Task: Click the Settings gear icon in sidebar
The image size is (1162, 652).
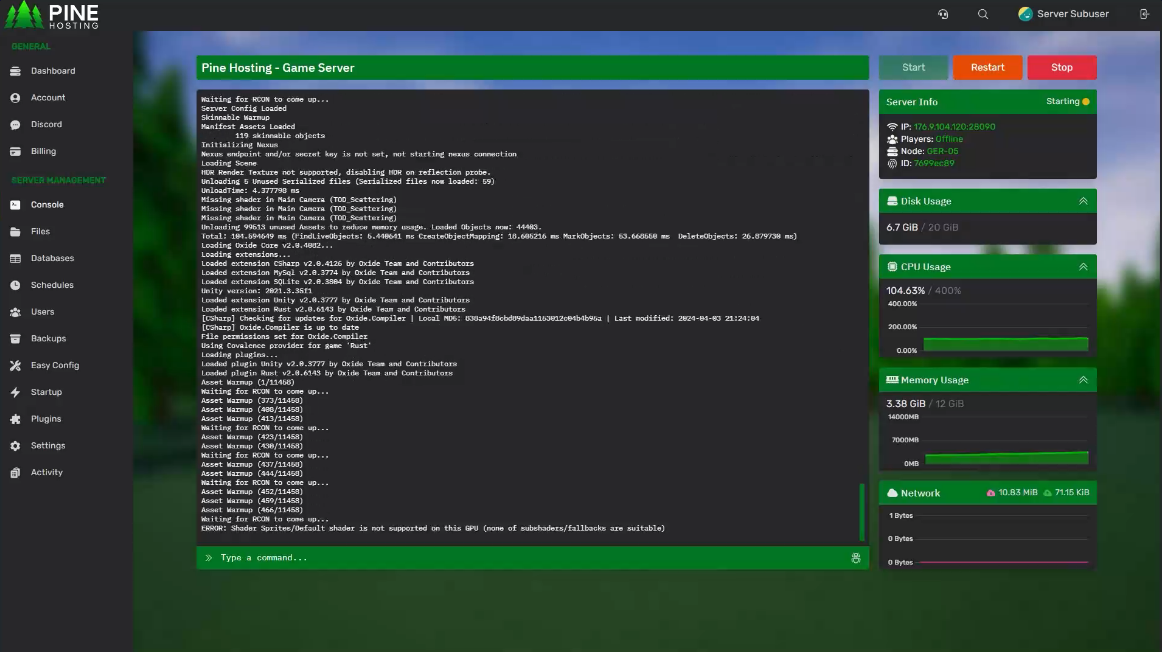Action: tap(15, 445)
